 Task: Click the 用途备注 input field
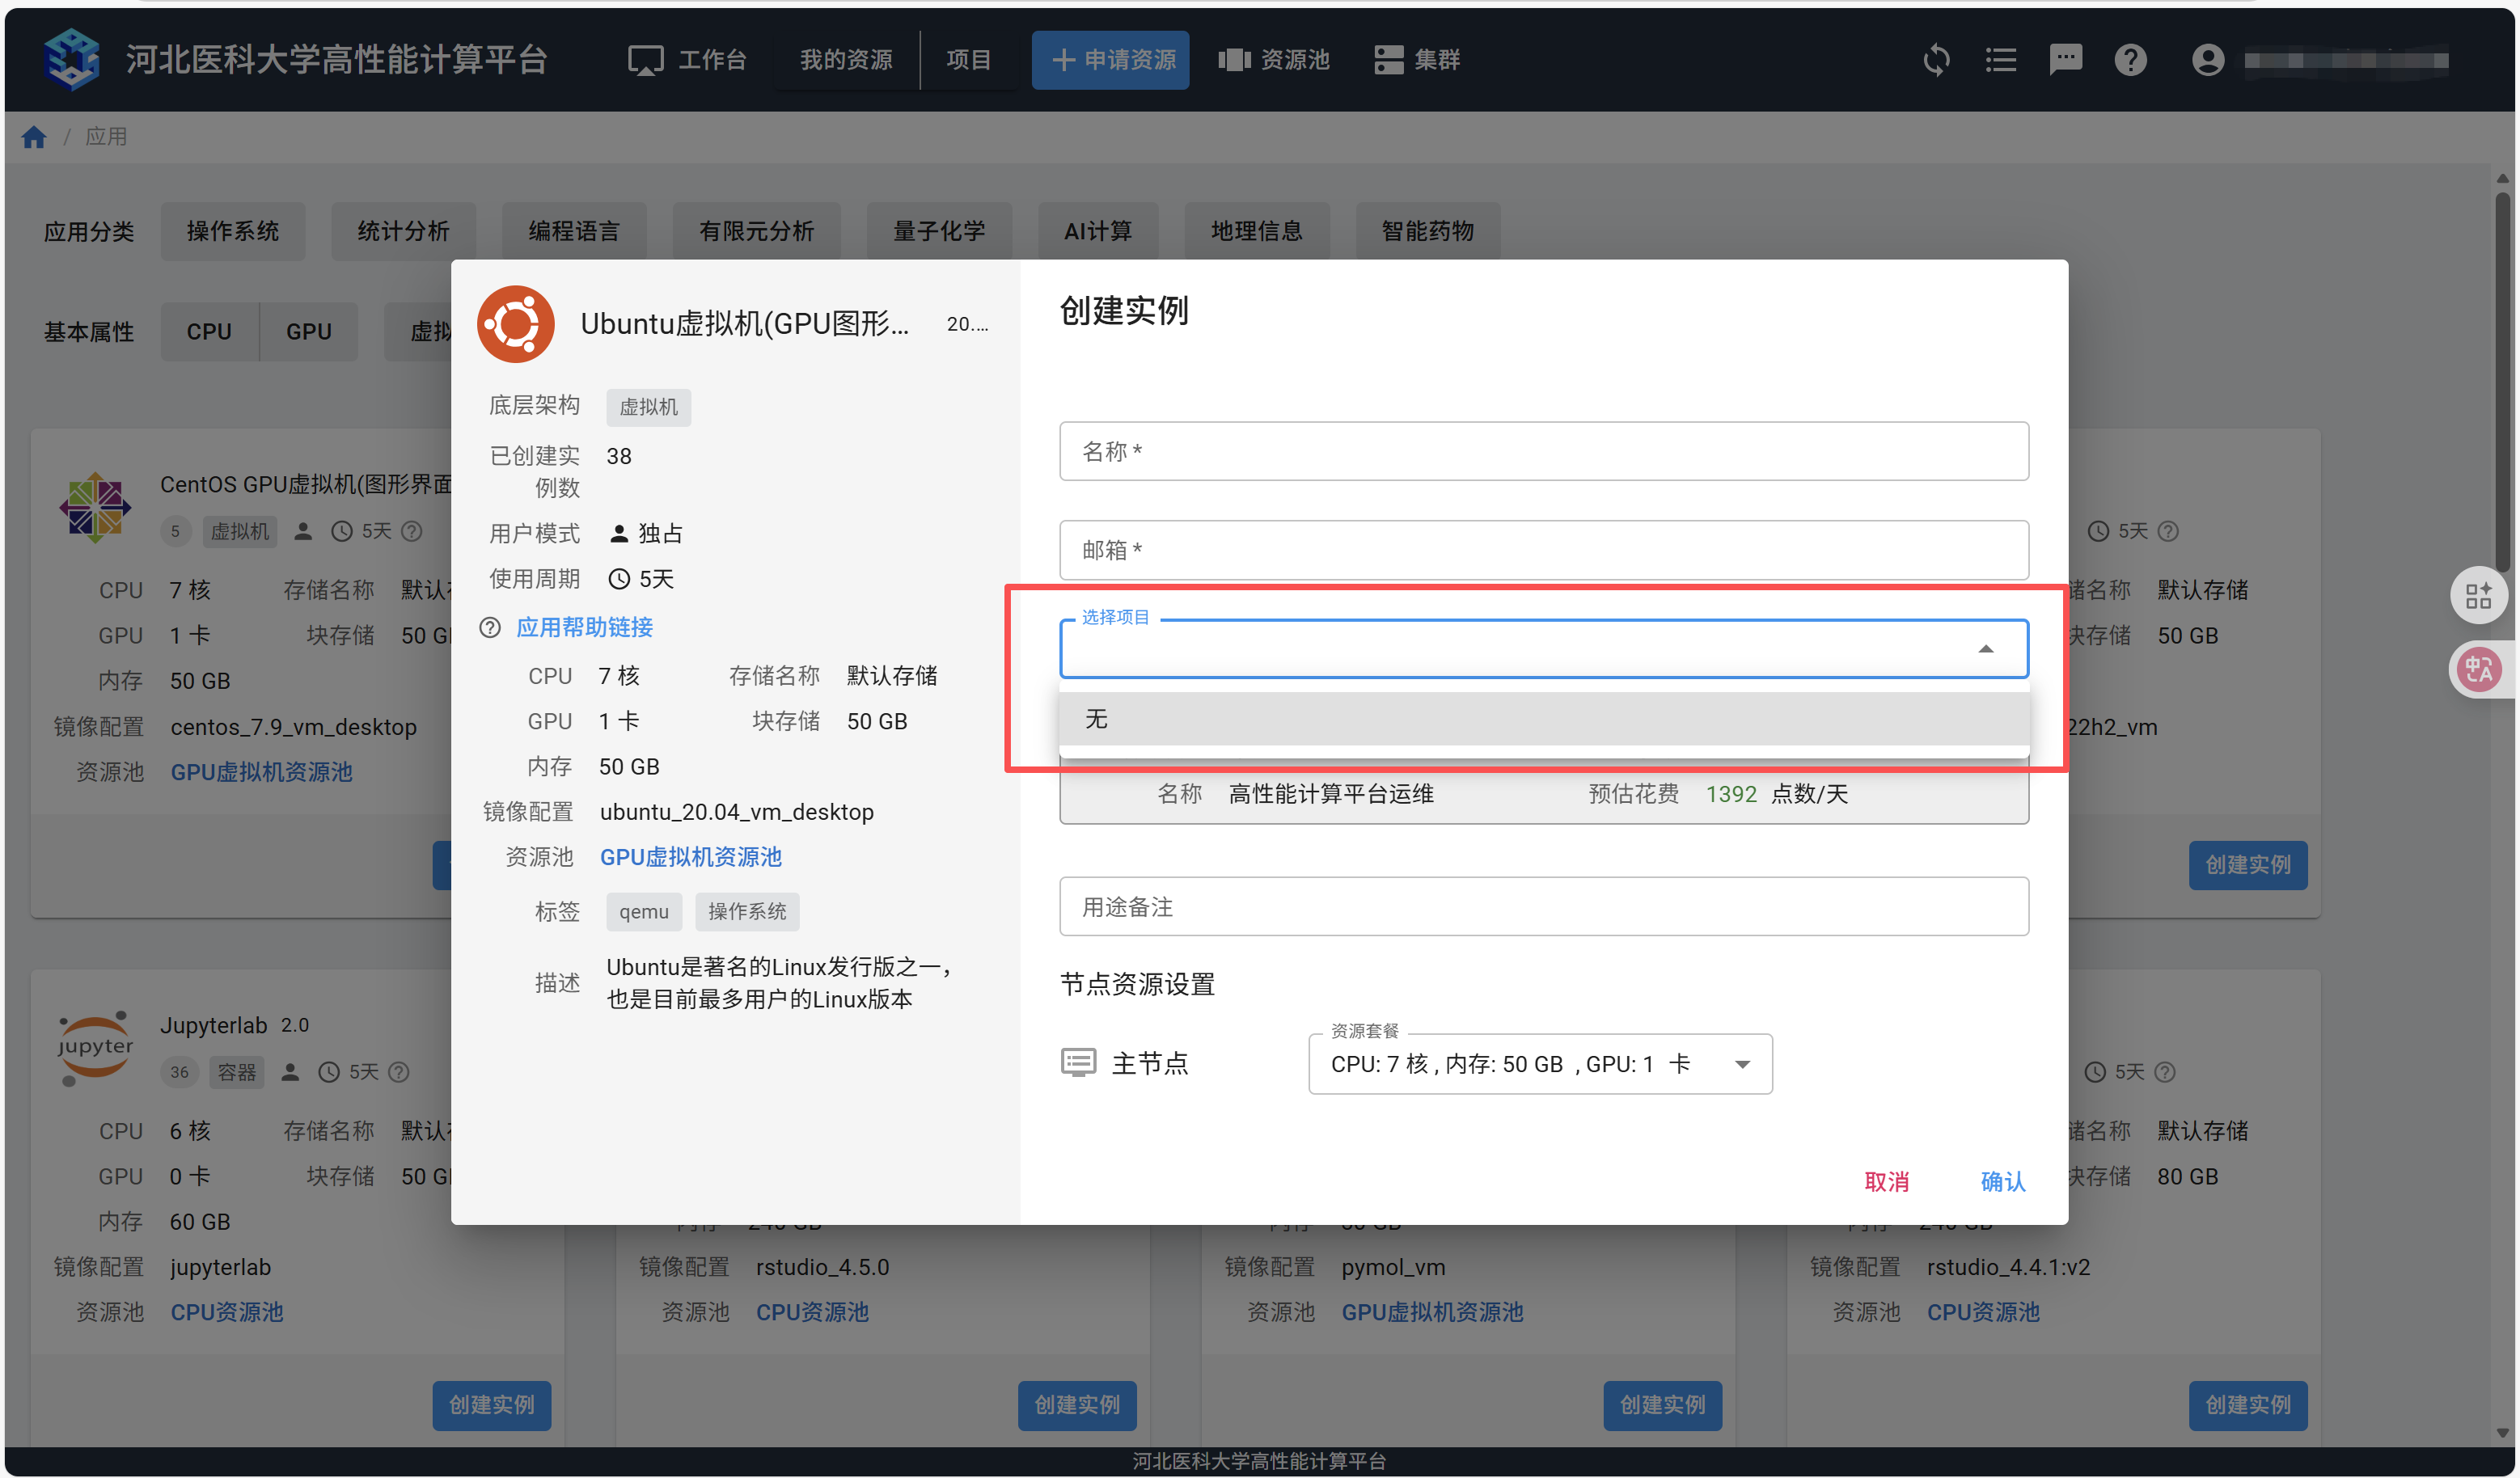1543,907
